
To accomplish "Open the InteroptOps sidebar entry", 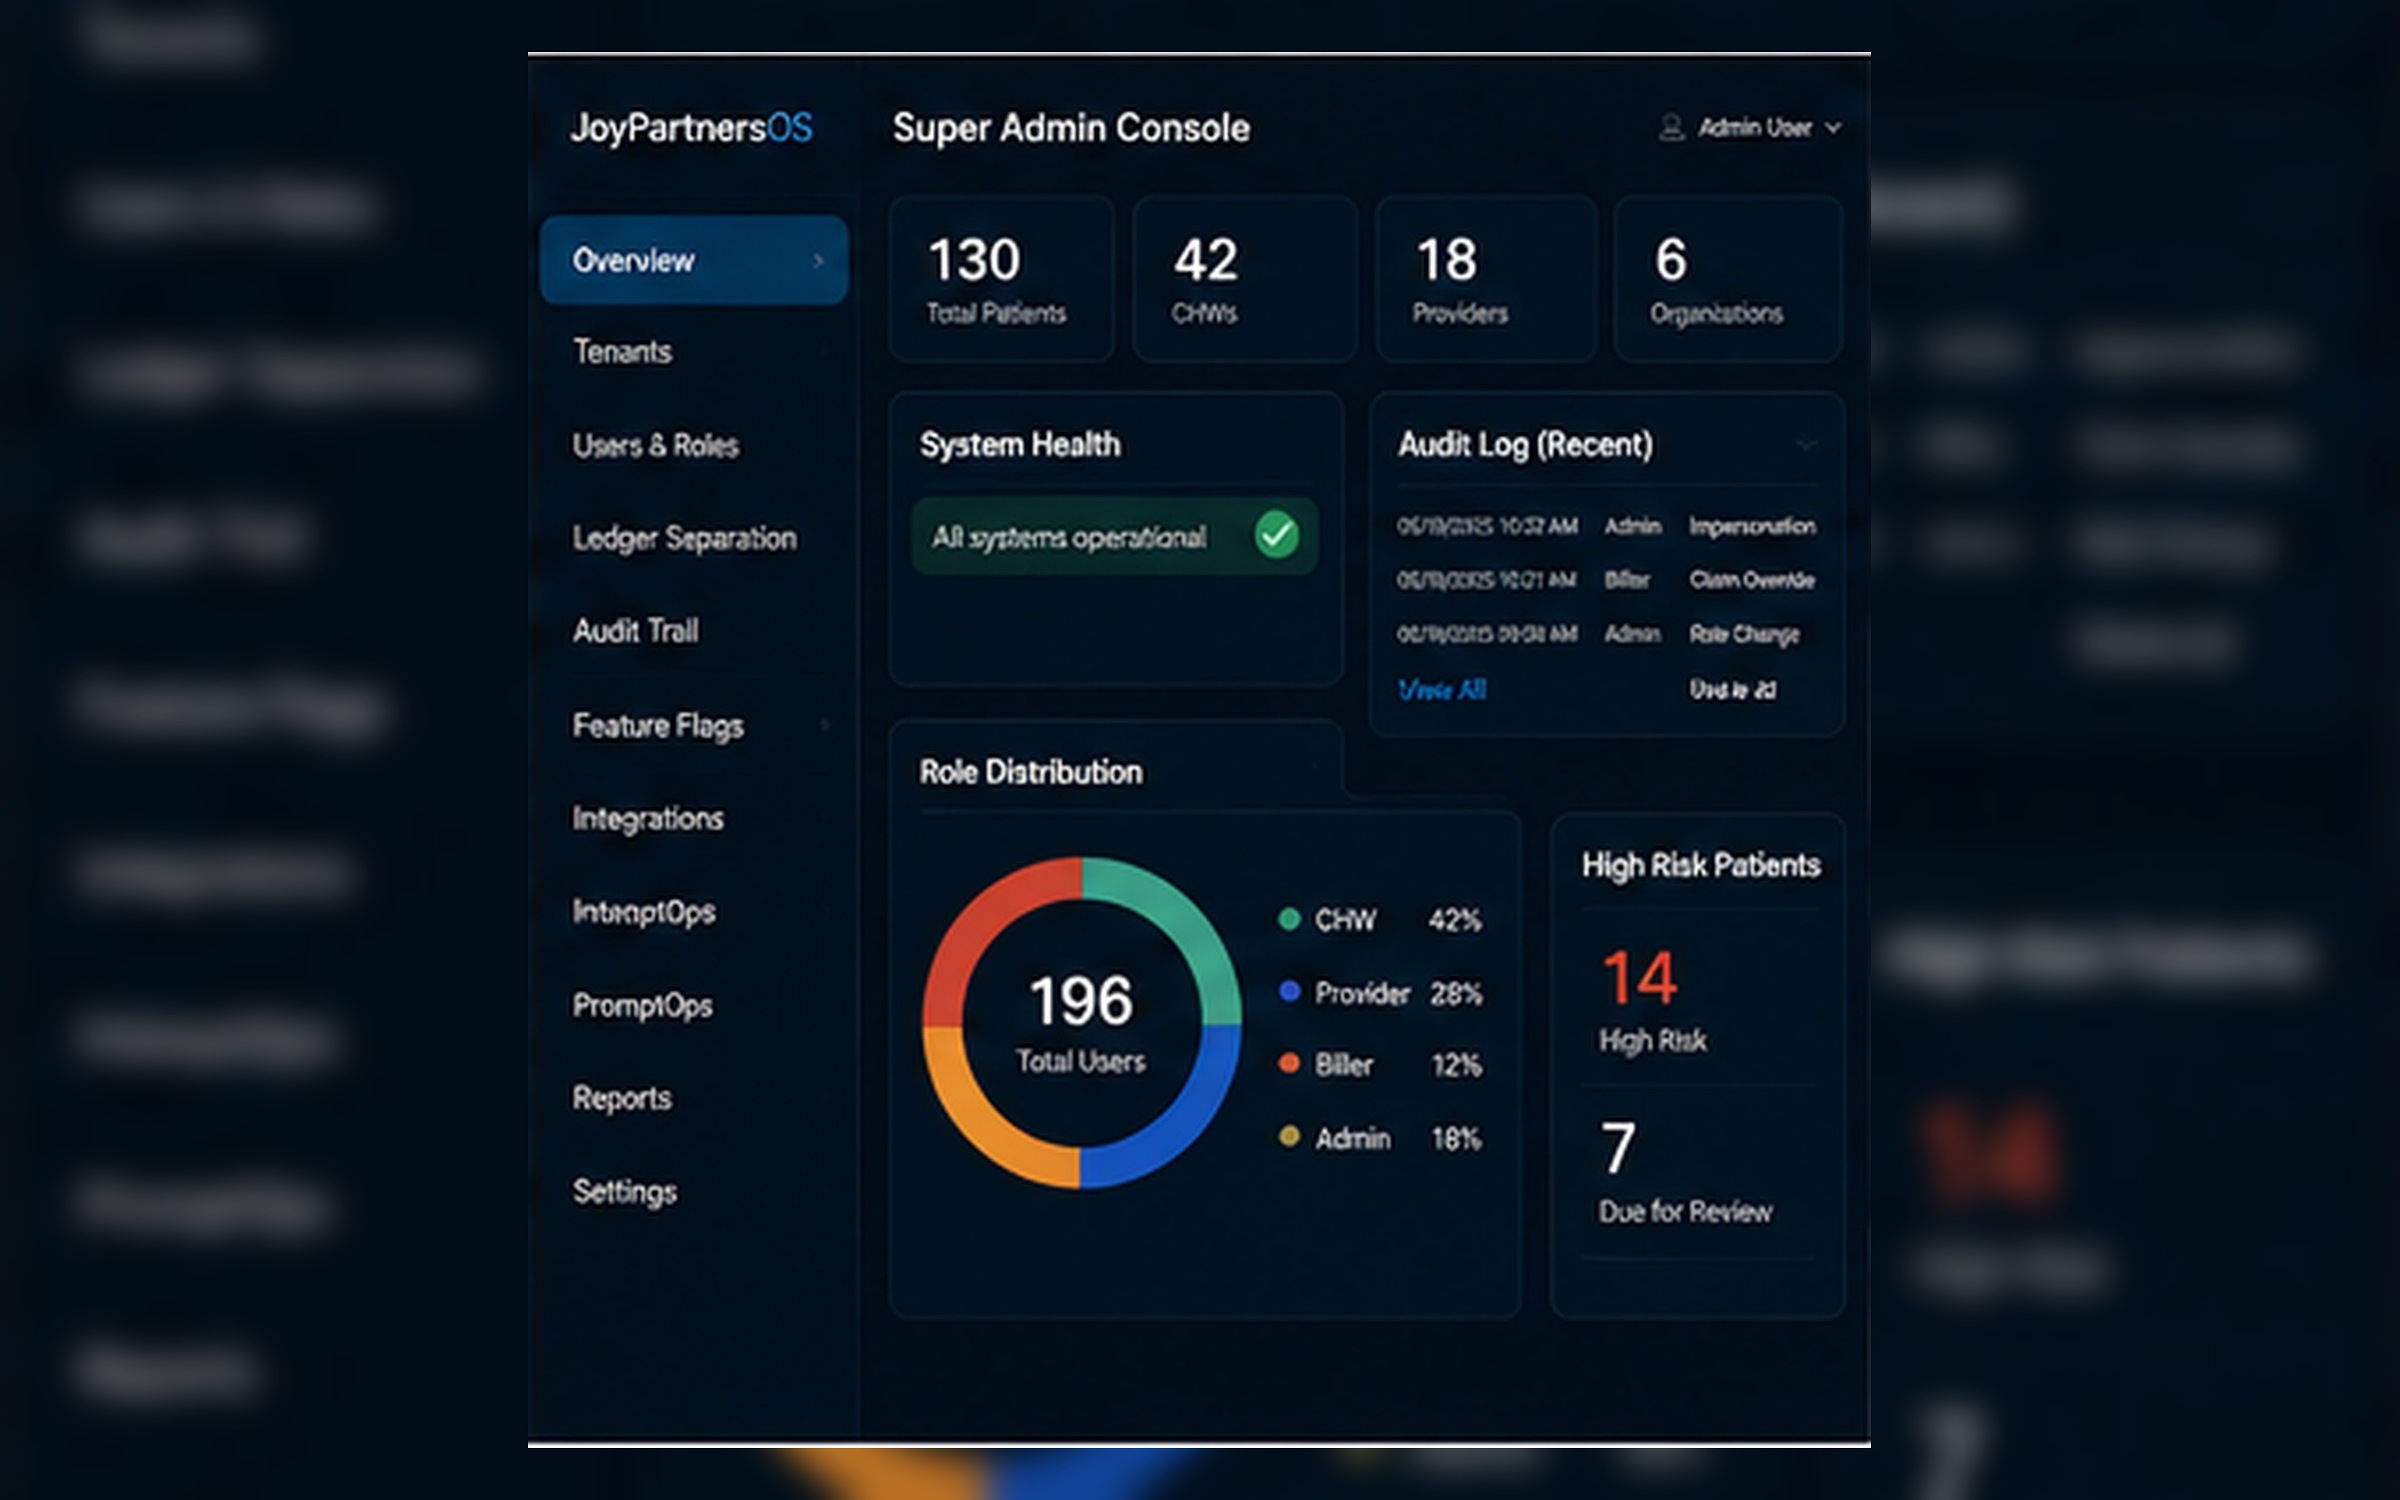I will pyautogui.click(x=643, y=912).
